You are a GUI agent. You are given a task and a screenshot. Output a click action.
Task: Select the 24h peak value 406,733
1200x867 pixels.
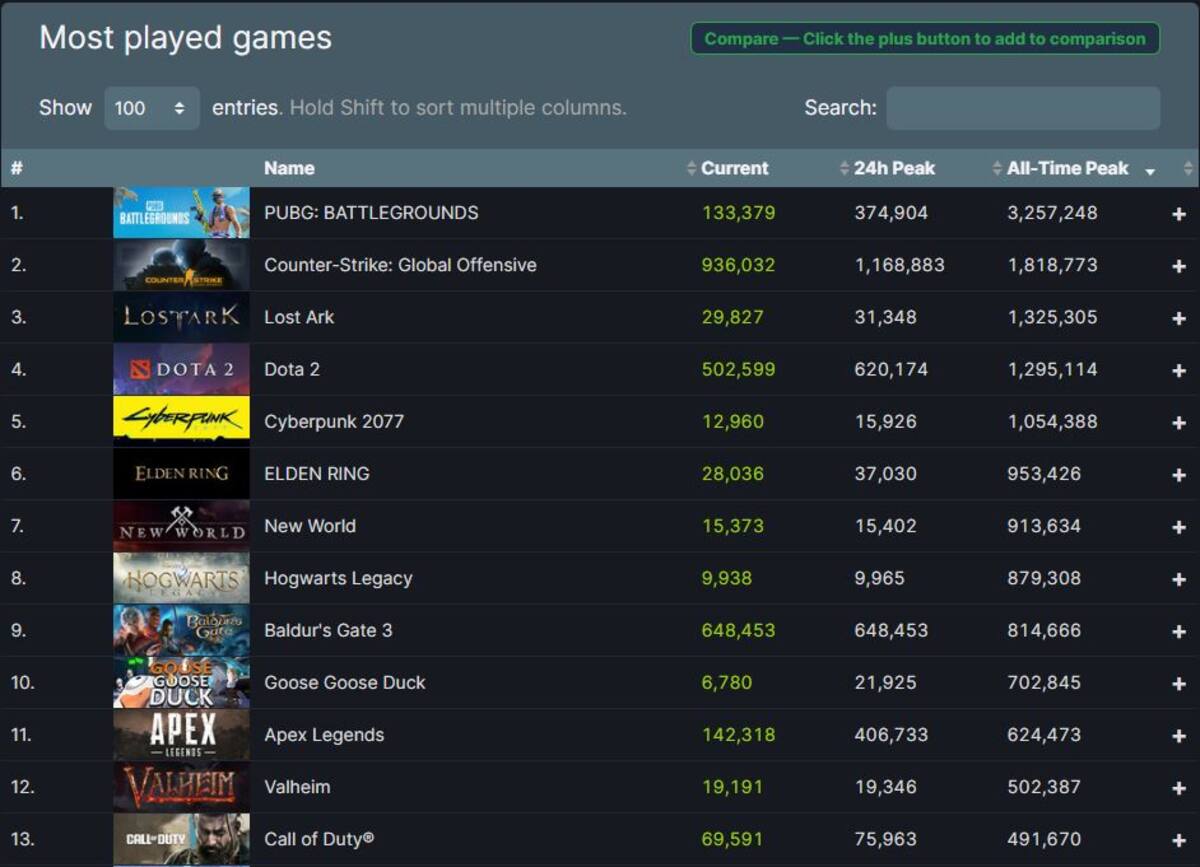[891, 735]
